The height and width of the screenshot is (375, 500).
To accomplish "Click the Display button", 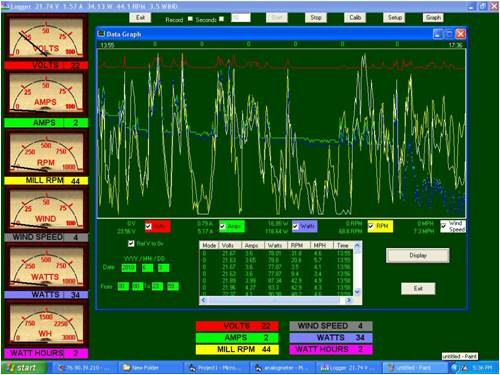I will (418, 255).
